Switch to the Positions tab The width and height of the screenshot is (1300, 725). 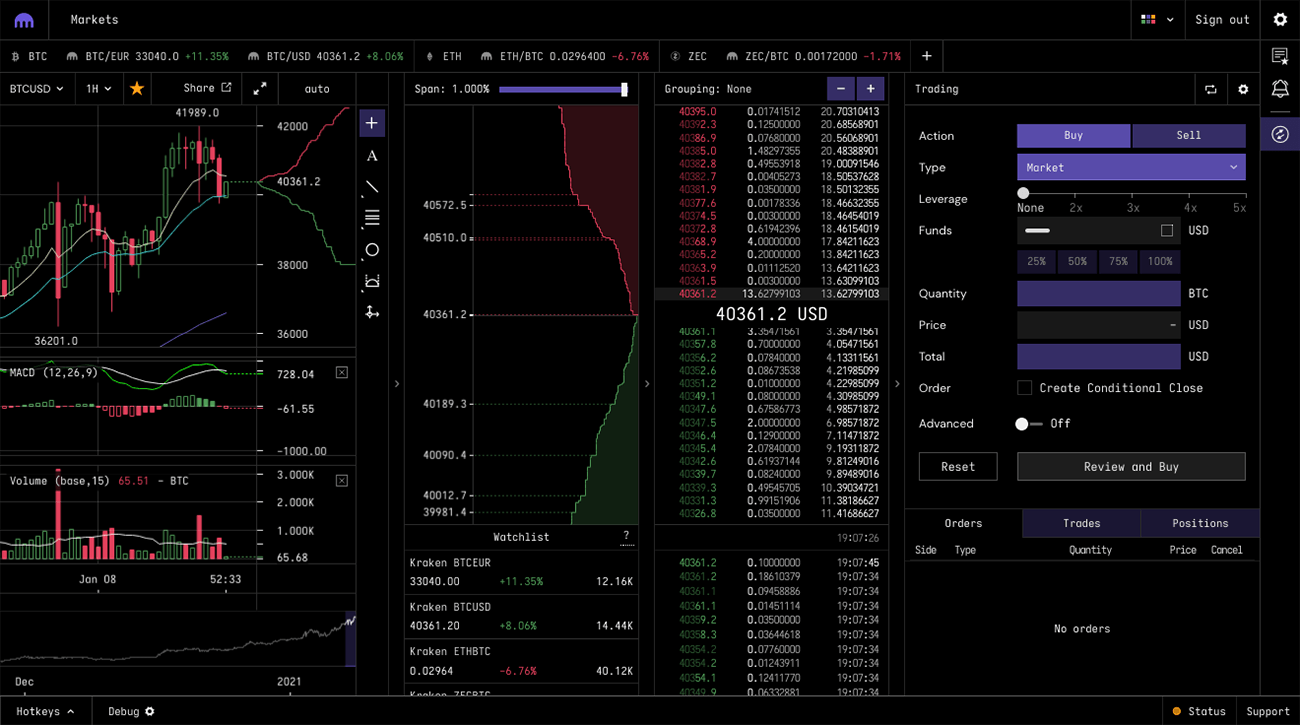pos(1200,523)
